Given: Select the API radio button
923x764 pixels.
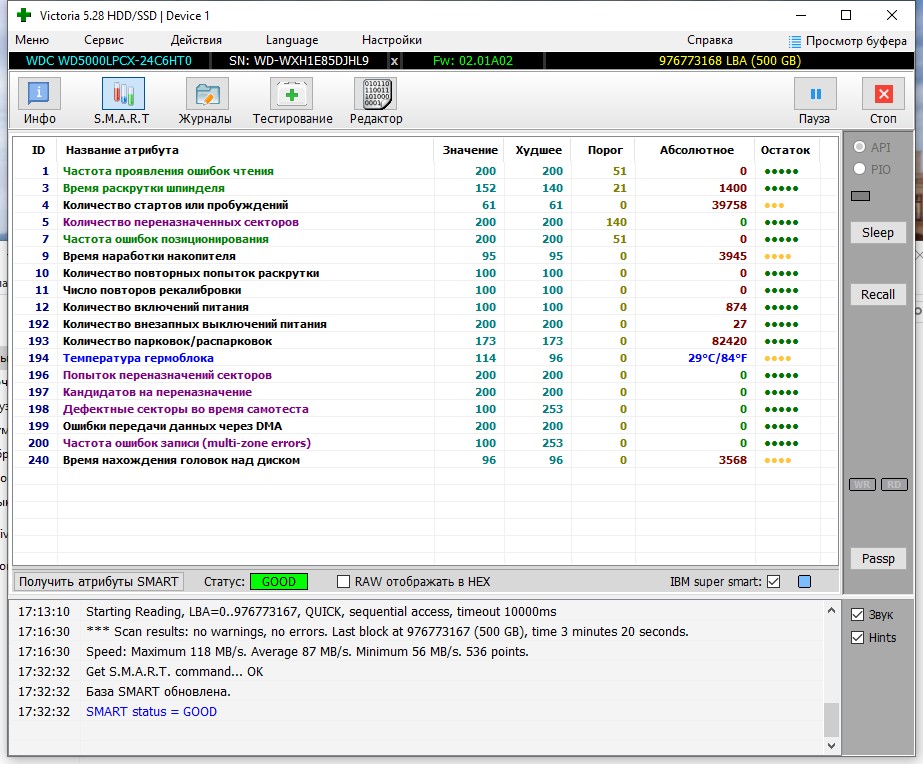Looking at the screenshot, I should pyautogui.click(x=859, y=147).
